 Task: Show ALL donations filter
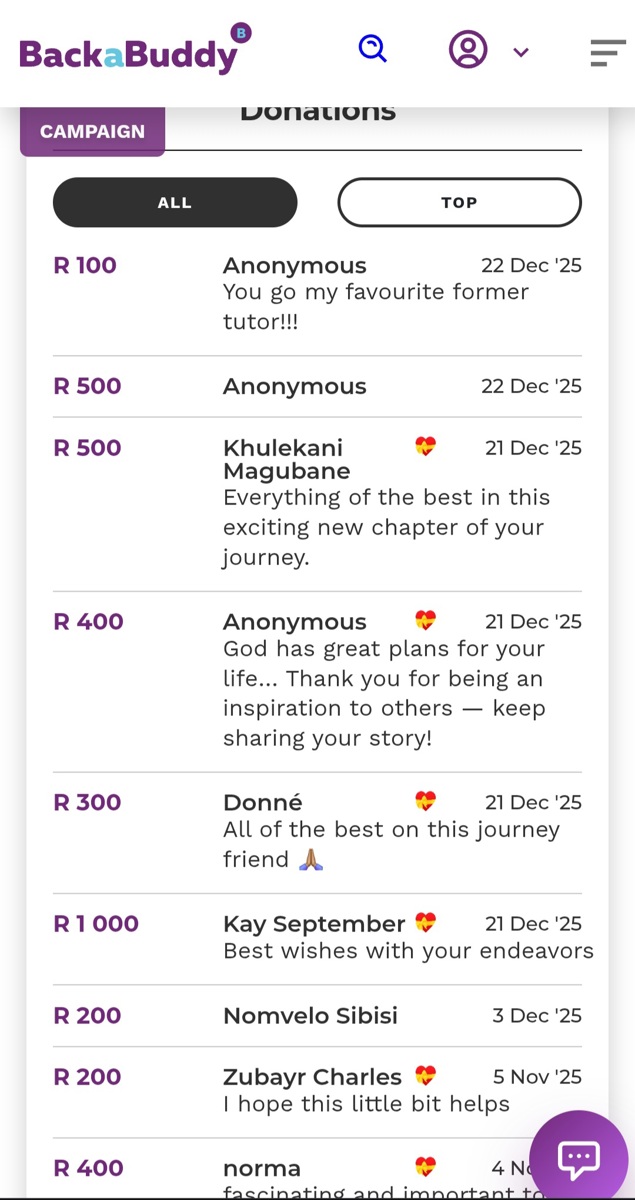click(175, 202)
